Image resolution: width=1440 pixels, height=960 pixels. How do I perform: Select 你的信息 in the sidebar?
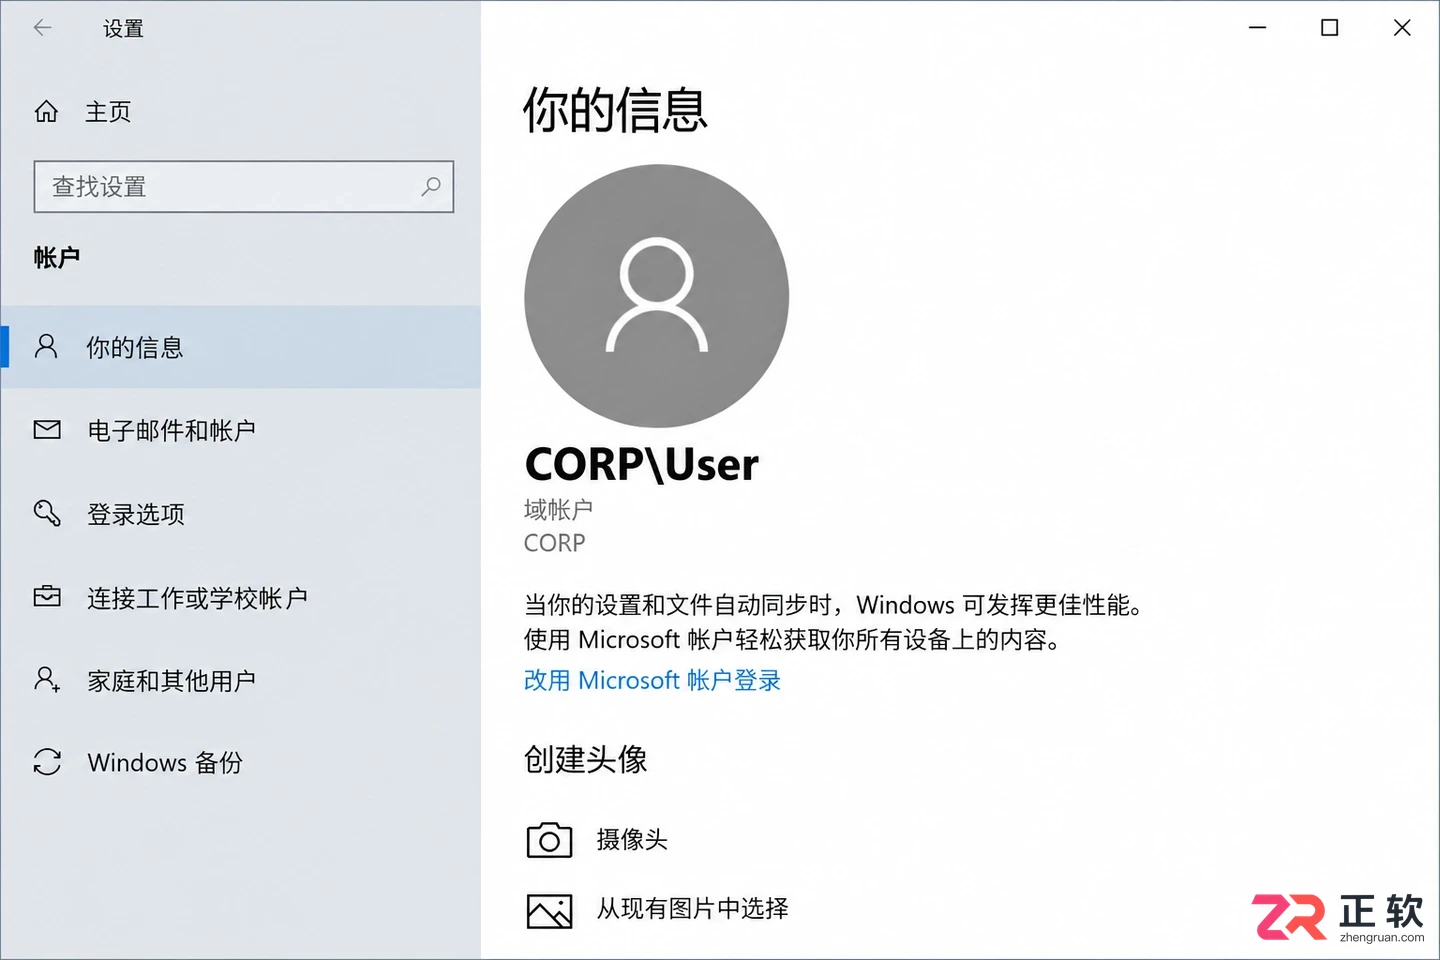[240, 347]
